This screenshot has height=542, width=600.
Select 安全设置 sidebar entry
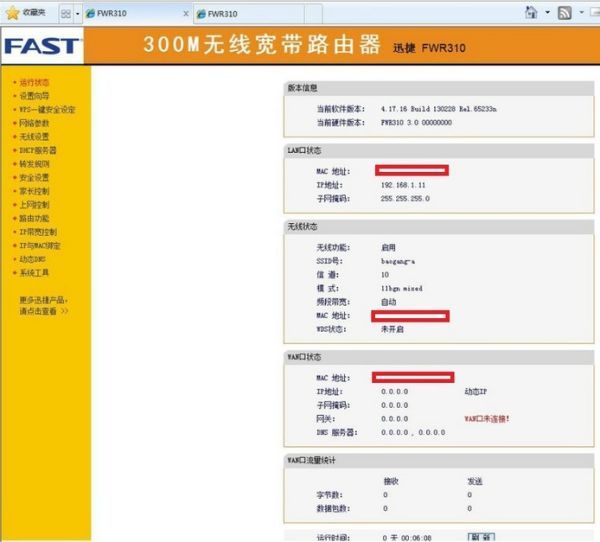pyautogui.click(x=34, y=178)
